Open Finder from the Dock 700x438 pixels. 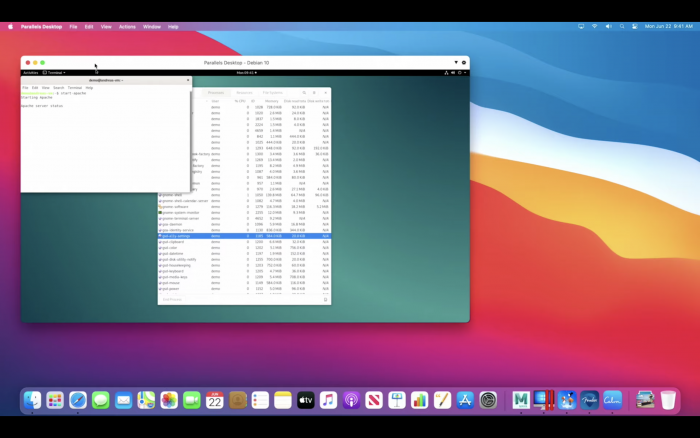coord(32,400)
